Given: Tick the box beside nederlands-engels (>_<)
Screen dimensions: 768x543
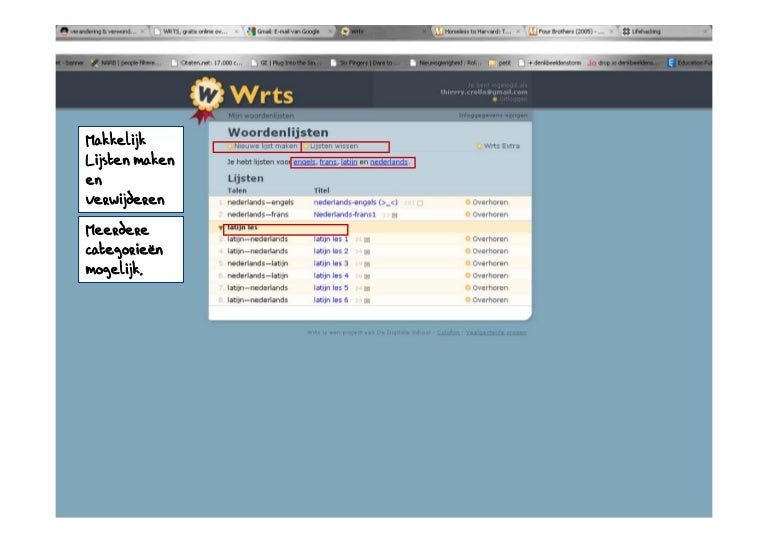Looking at the screenshot, I should [420, 203].
